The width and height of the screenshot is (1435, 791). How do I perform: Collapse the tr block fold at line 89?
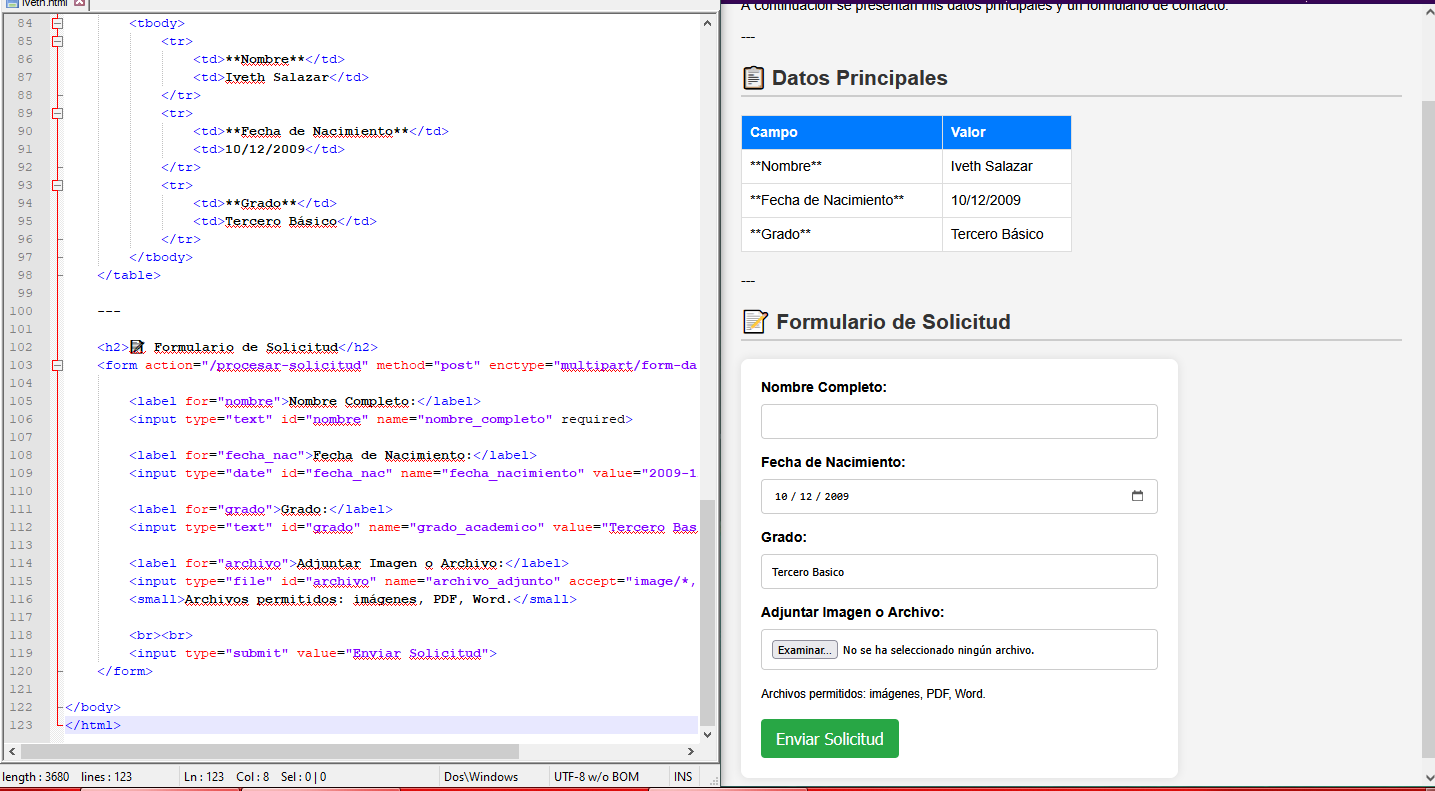[57, 113]
